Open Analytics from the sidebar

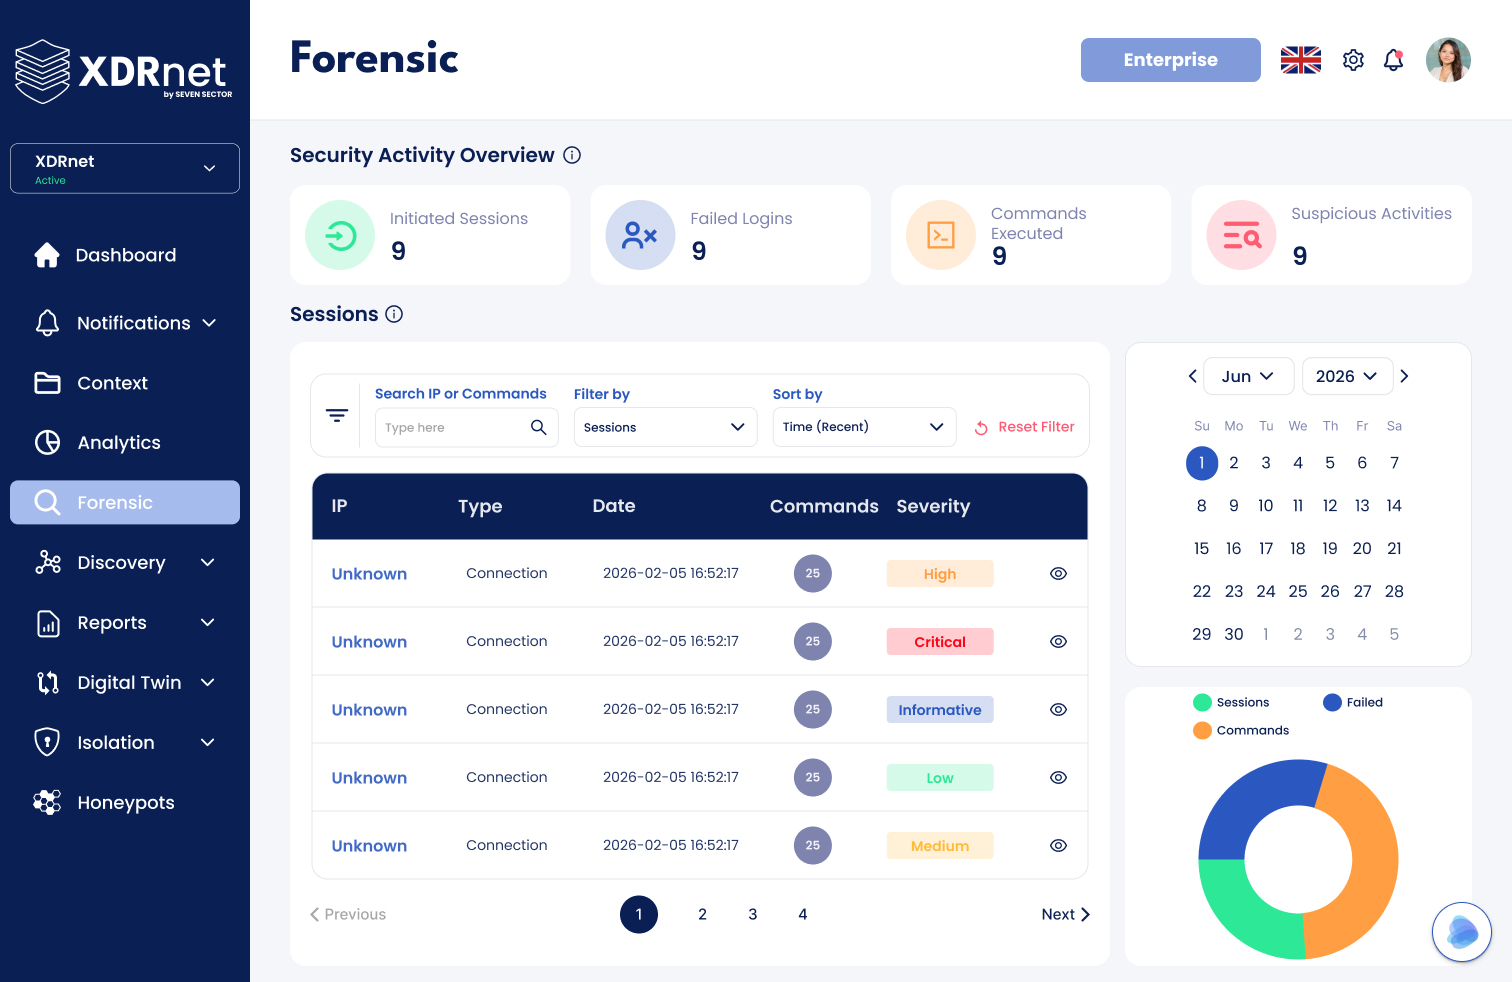pos(118,443)
